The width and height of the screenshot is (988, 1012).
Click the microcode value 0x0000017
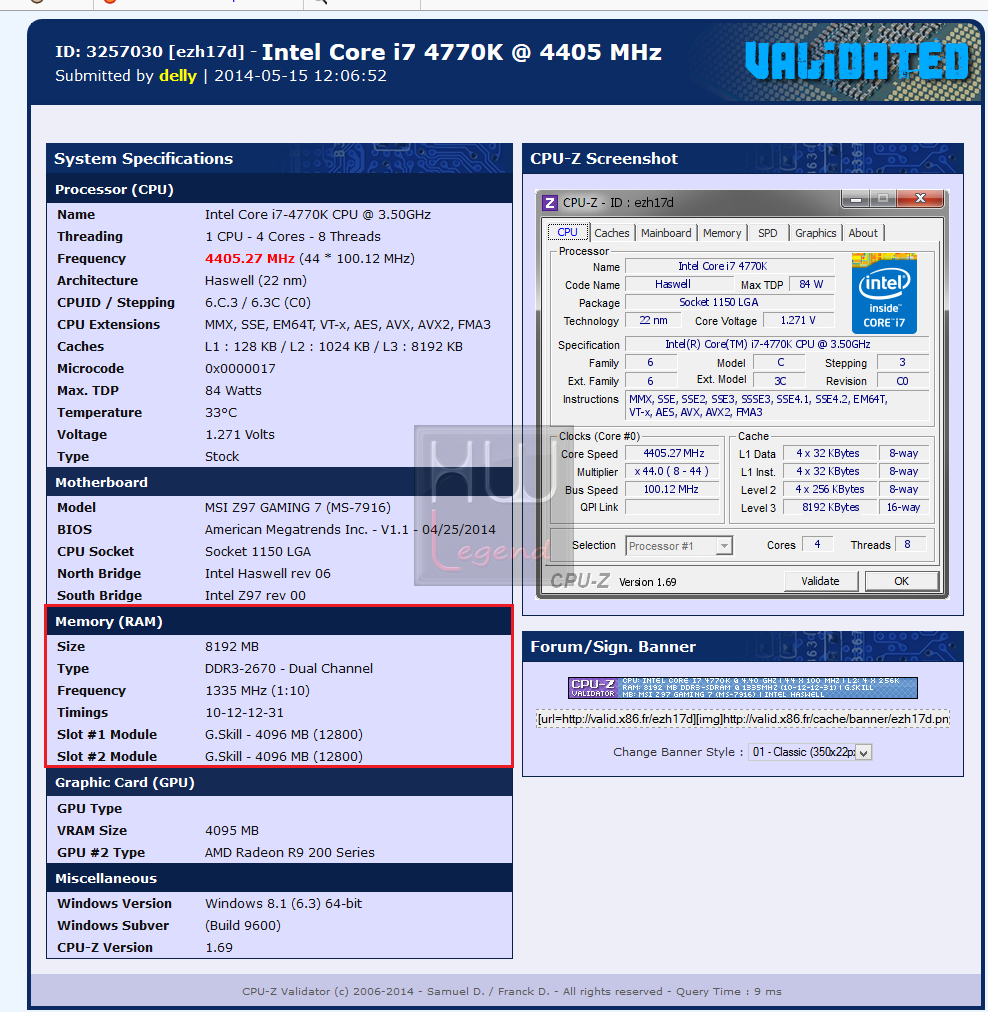tap(240, 369)
